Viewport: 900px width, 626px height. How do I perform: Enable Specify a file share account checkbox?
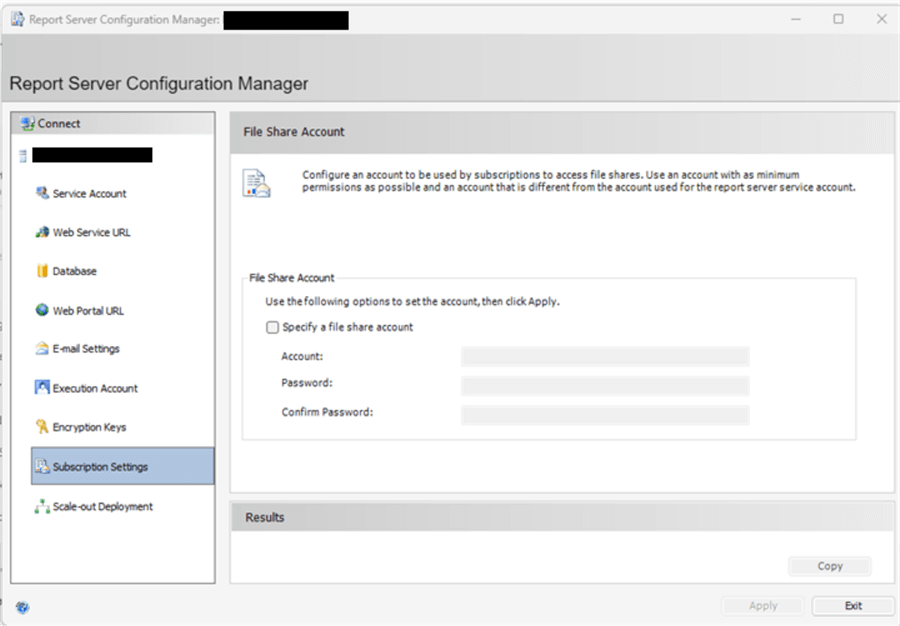[x=272, y=327]
